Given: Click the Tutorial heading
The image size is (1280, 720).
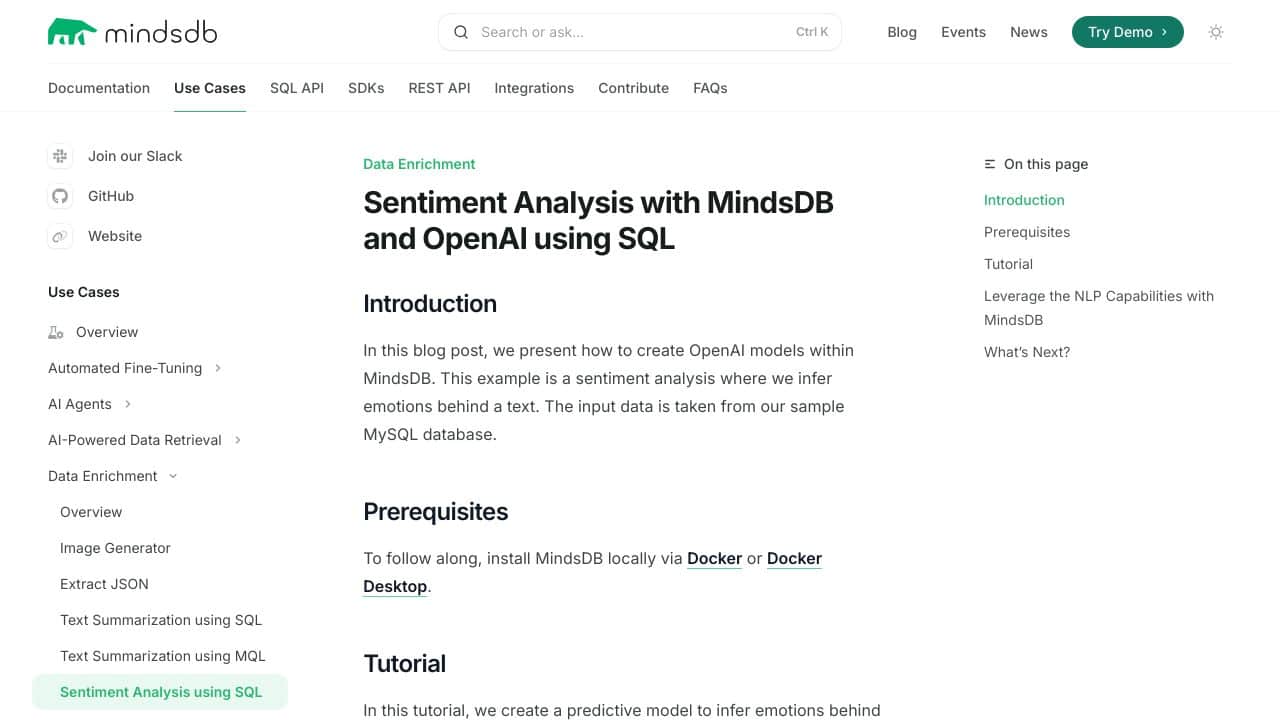Looking at the screenshot, I should [404, 664].
